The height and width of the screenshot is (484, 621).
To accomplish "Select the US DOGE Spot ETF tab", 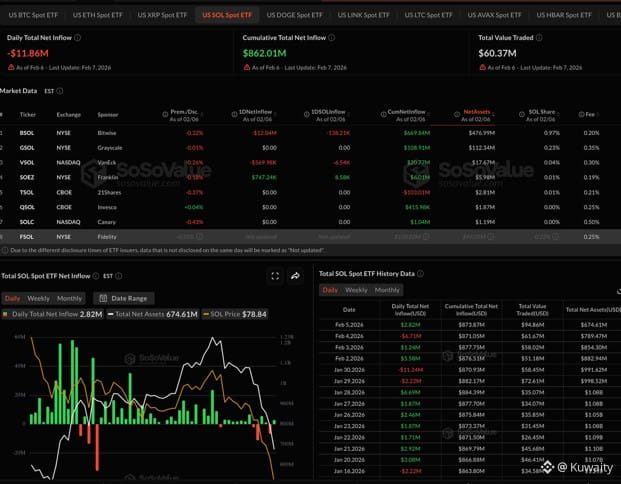I will [294, 15].
